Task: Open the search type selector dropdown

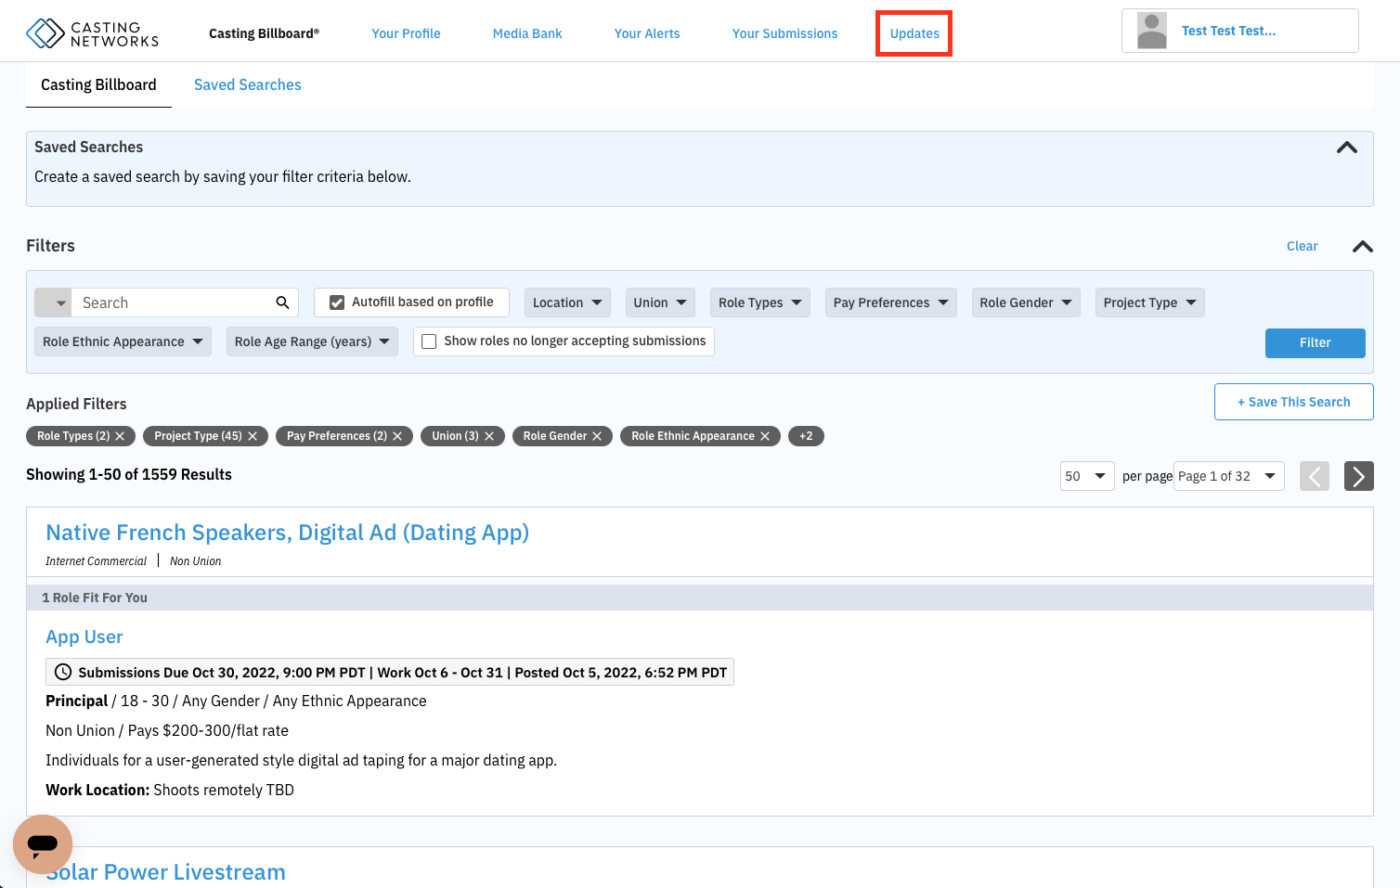Action: (x=53, y=302)
